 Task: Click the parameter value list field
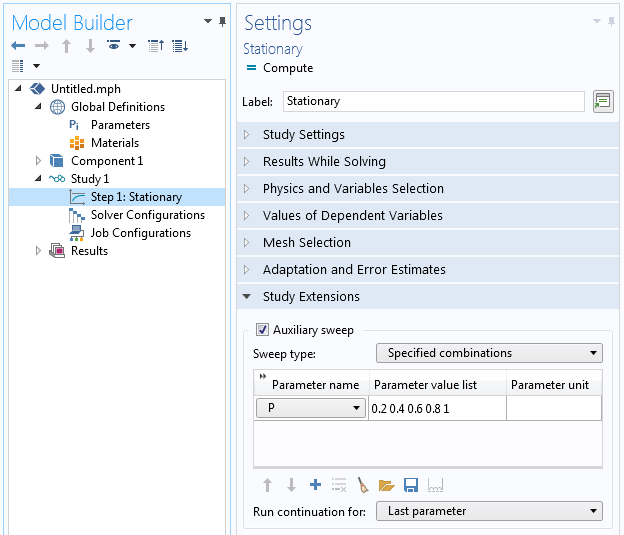[x=437, y=408]
